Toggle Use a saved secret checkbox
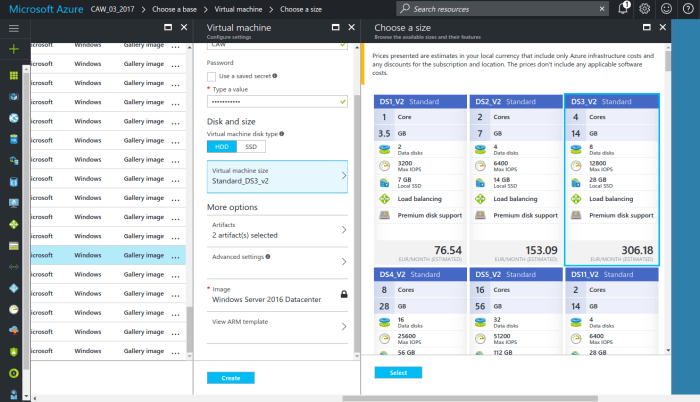 pyautogui.click(x=212, y=76)
